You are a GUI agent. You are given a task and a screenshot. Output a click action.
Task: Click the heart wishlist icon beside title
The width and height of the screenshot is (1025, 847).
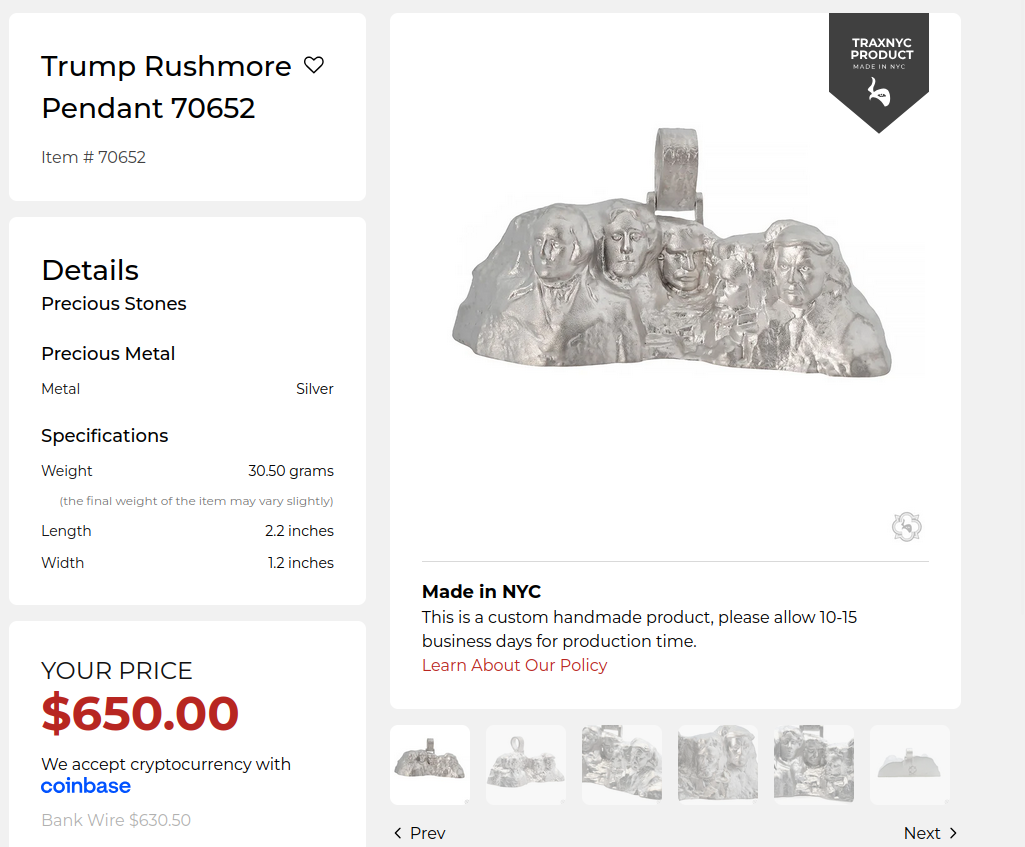(314, 66)
